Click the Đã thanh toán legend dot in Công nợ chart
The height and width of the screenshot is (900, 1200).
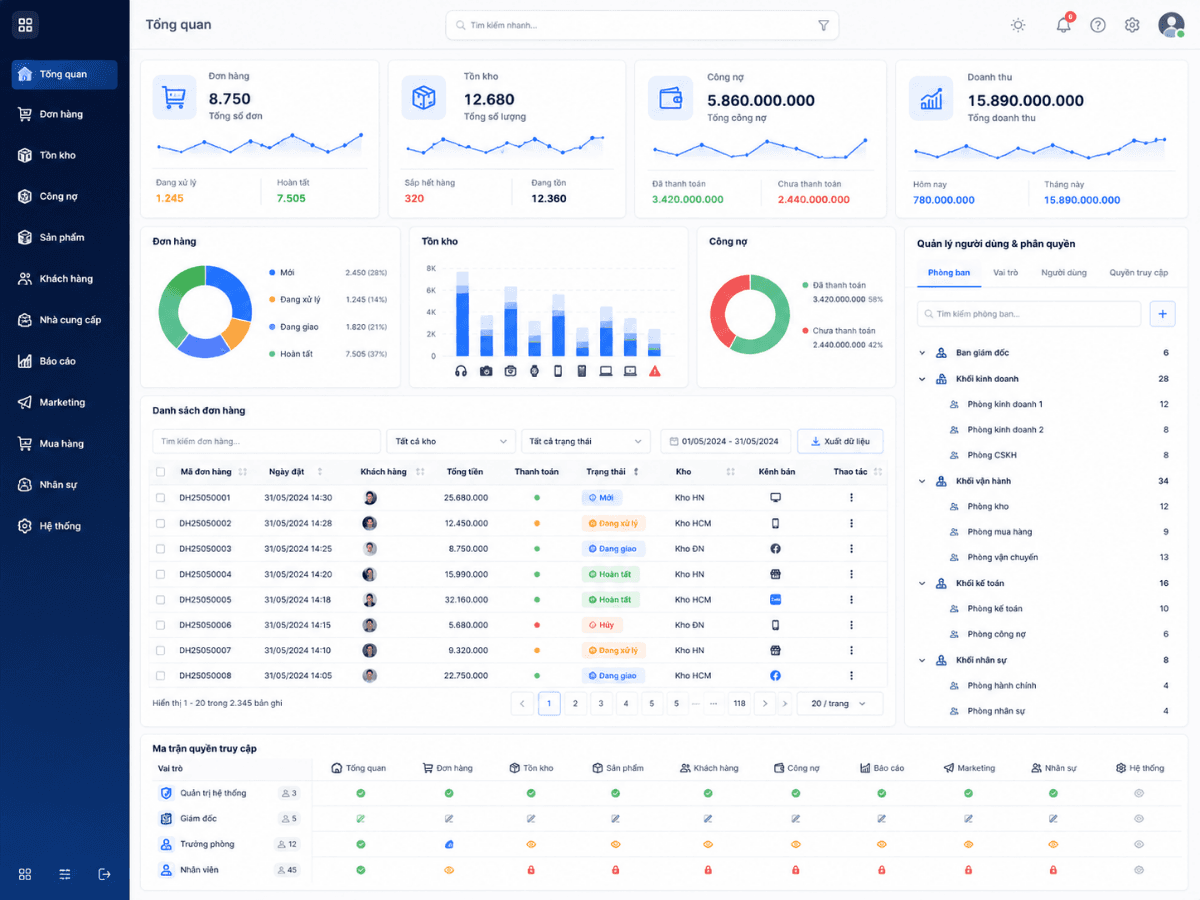(805, 285)
